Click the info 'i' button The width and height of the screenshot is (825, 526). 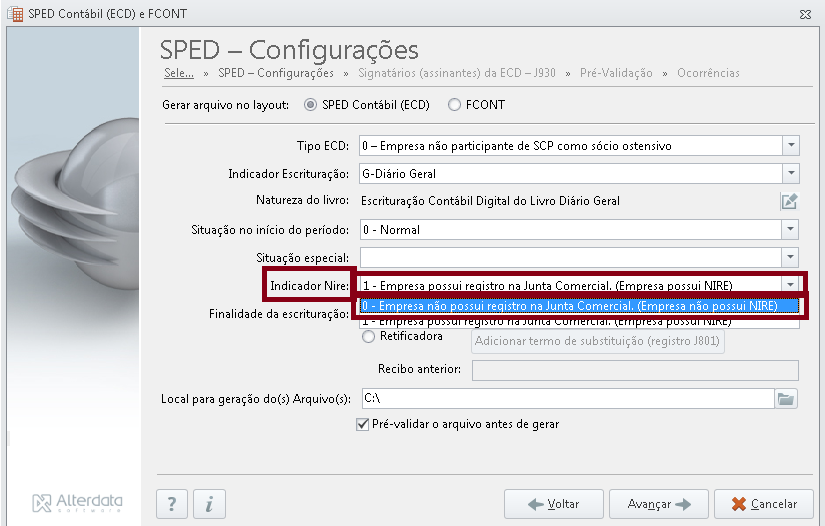pyautogui.click(x=209, y=504)
